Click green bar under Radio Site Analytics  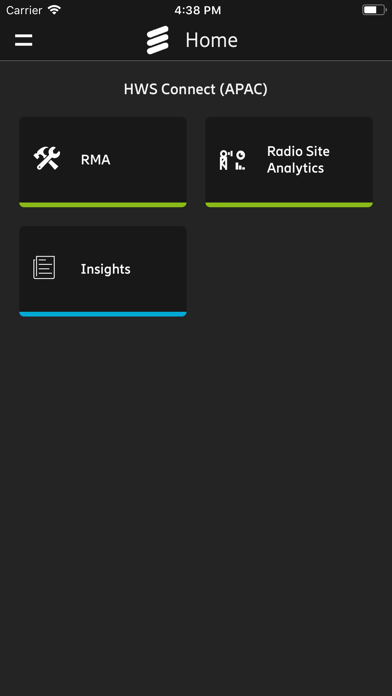click(289, 205)
